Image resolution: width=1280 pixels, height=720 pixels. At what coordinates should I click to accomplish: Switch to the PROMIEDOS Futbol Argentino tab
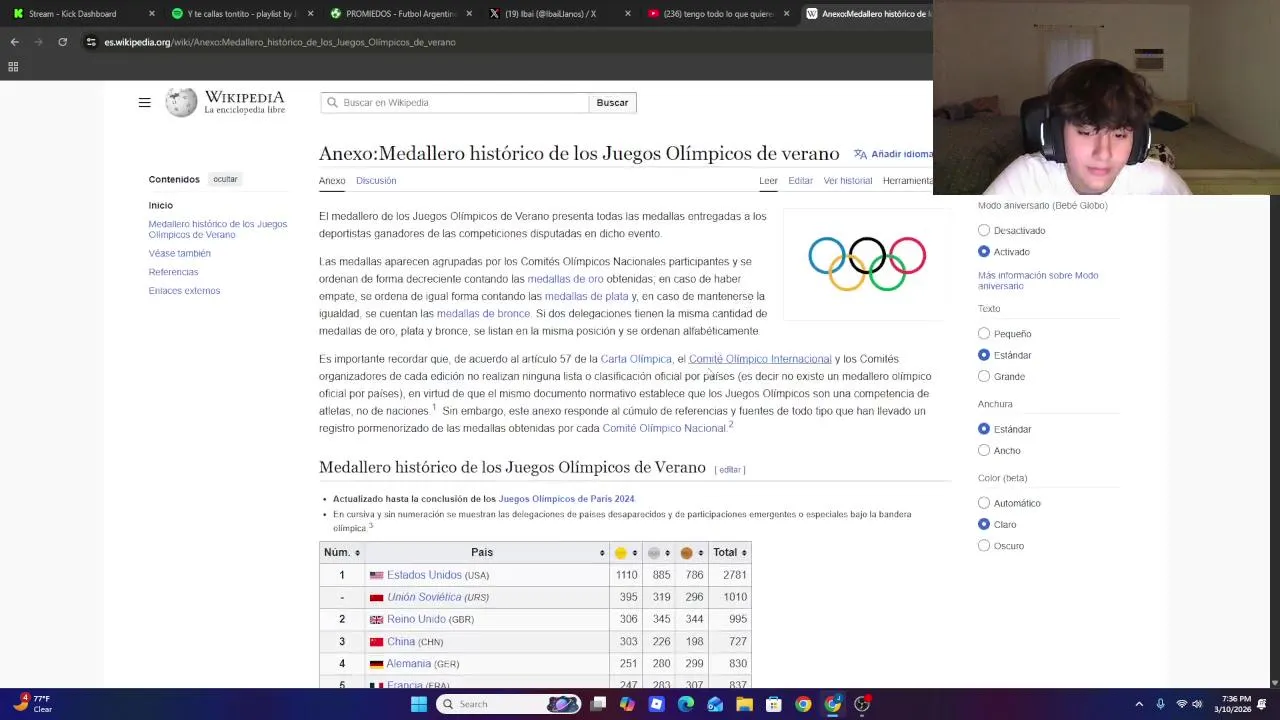(x=400, y=14)
